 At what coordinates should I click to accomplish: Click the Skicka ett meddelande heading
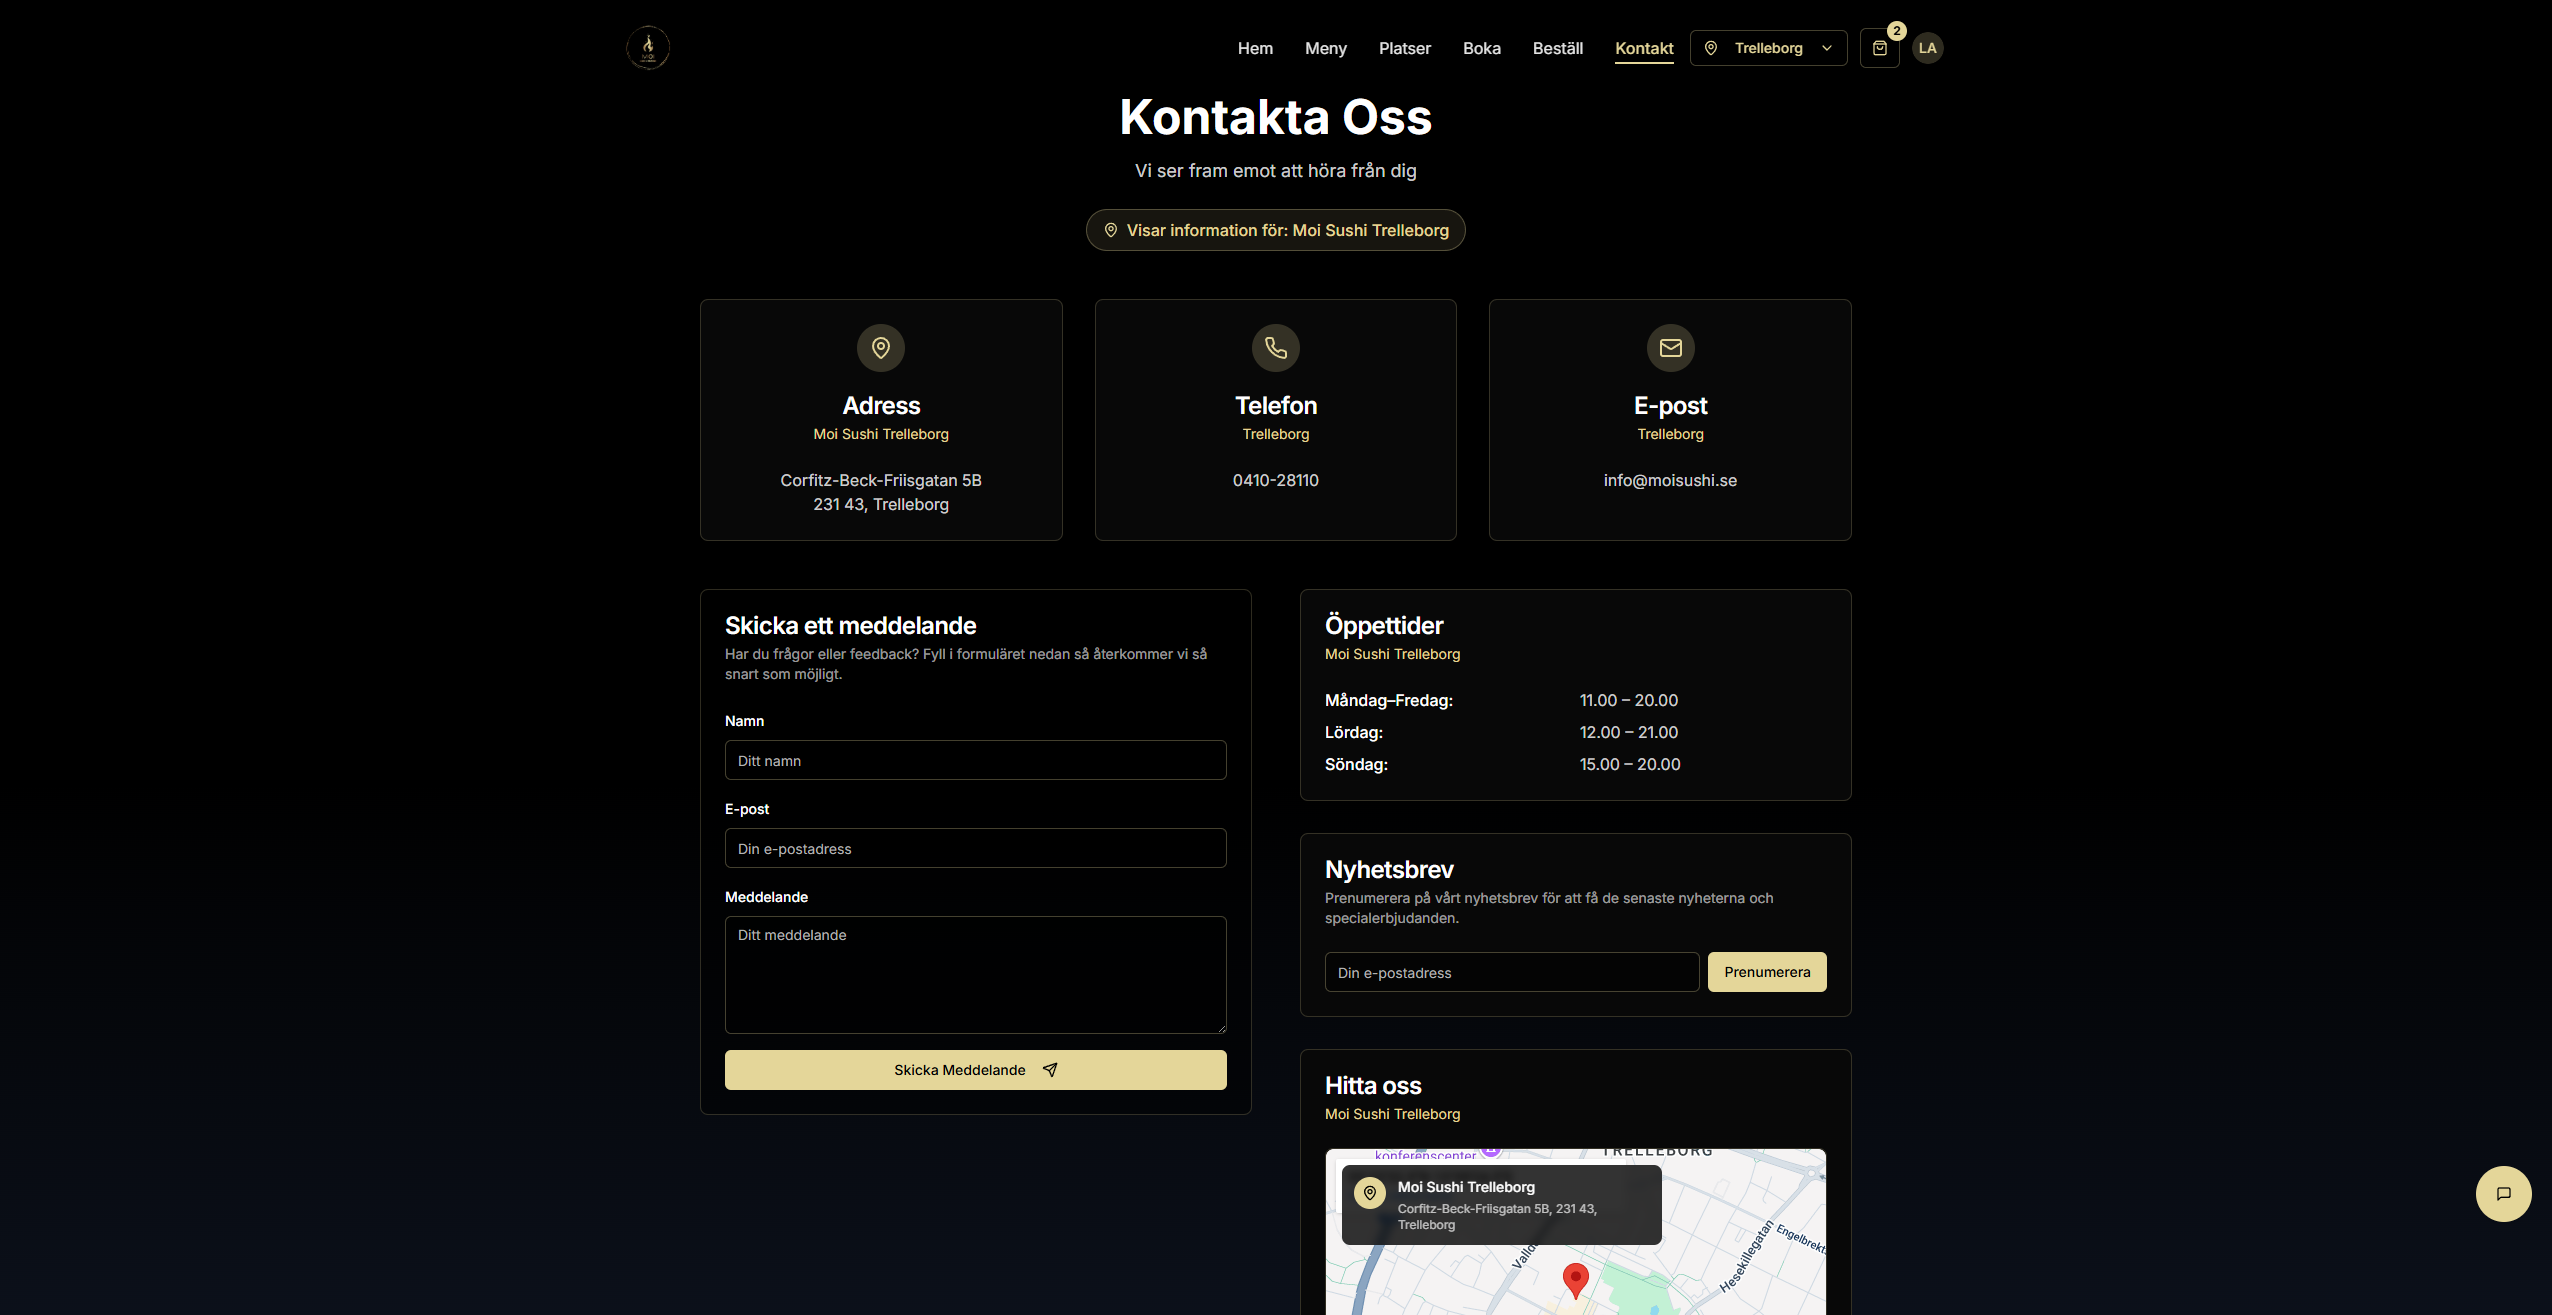(850, 626)
